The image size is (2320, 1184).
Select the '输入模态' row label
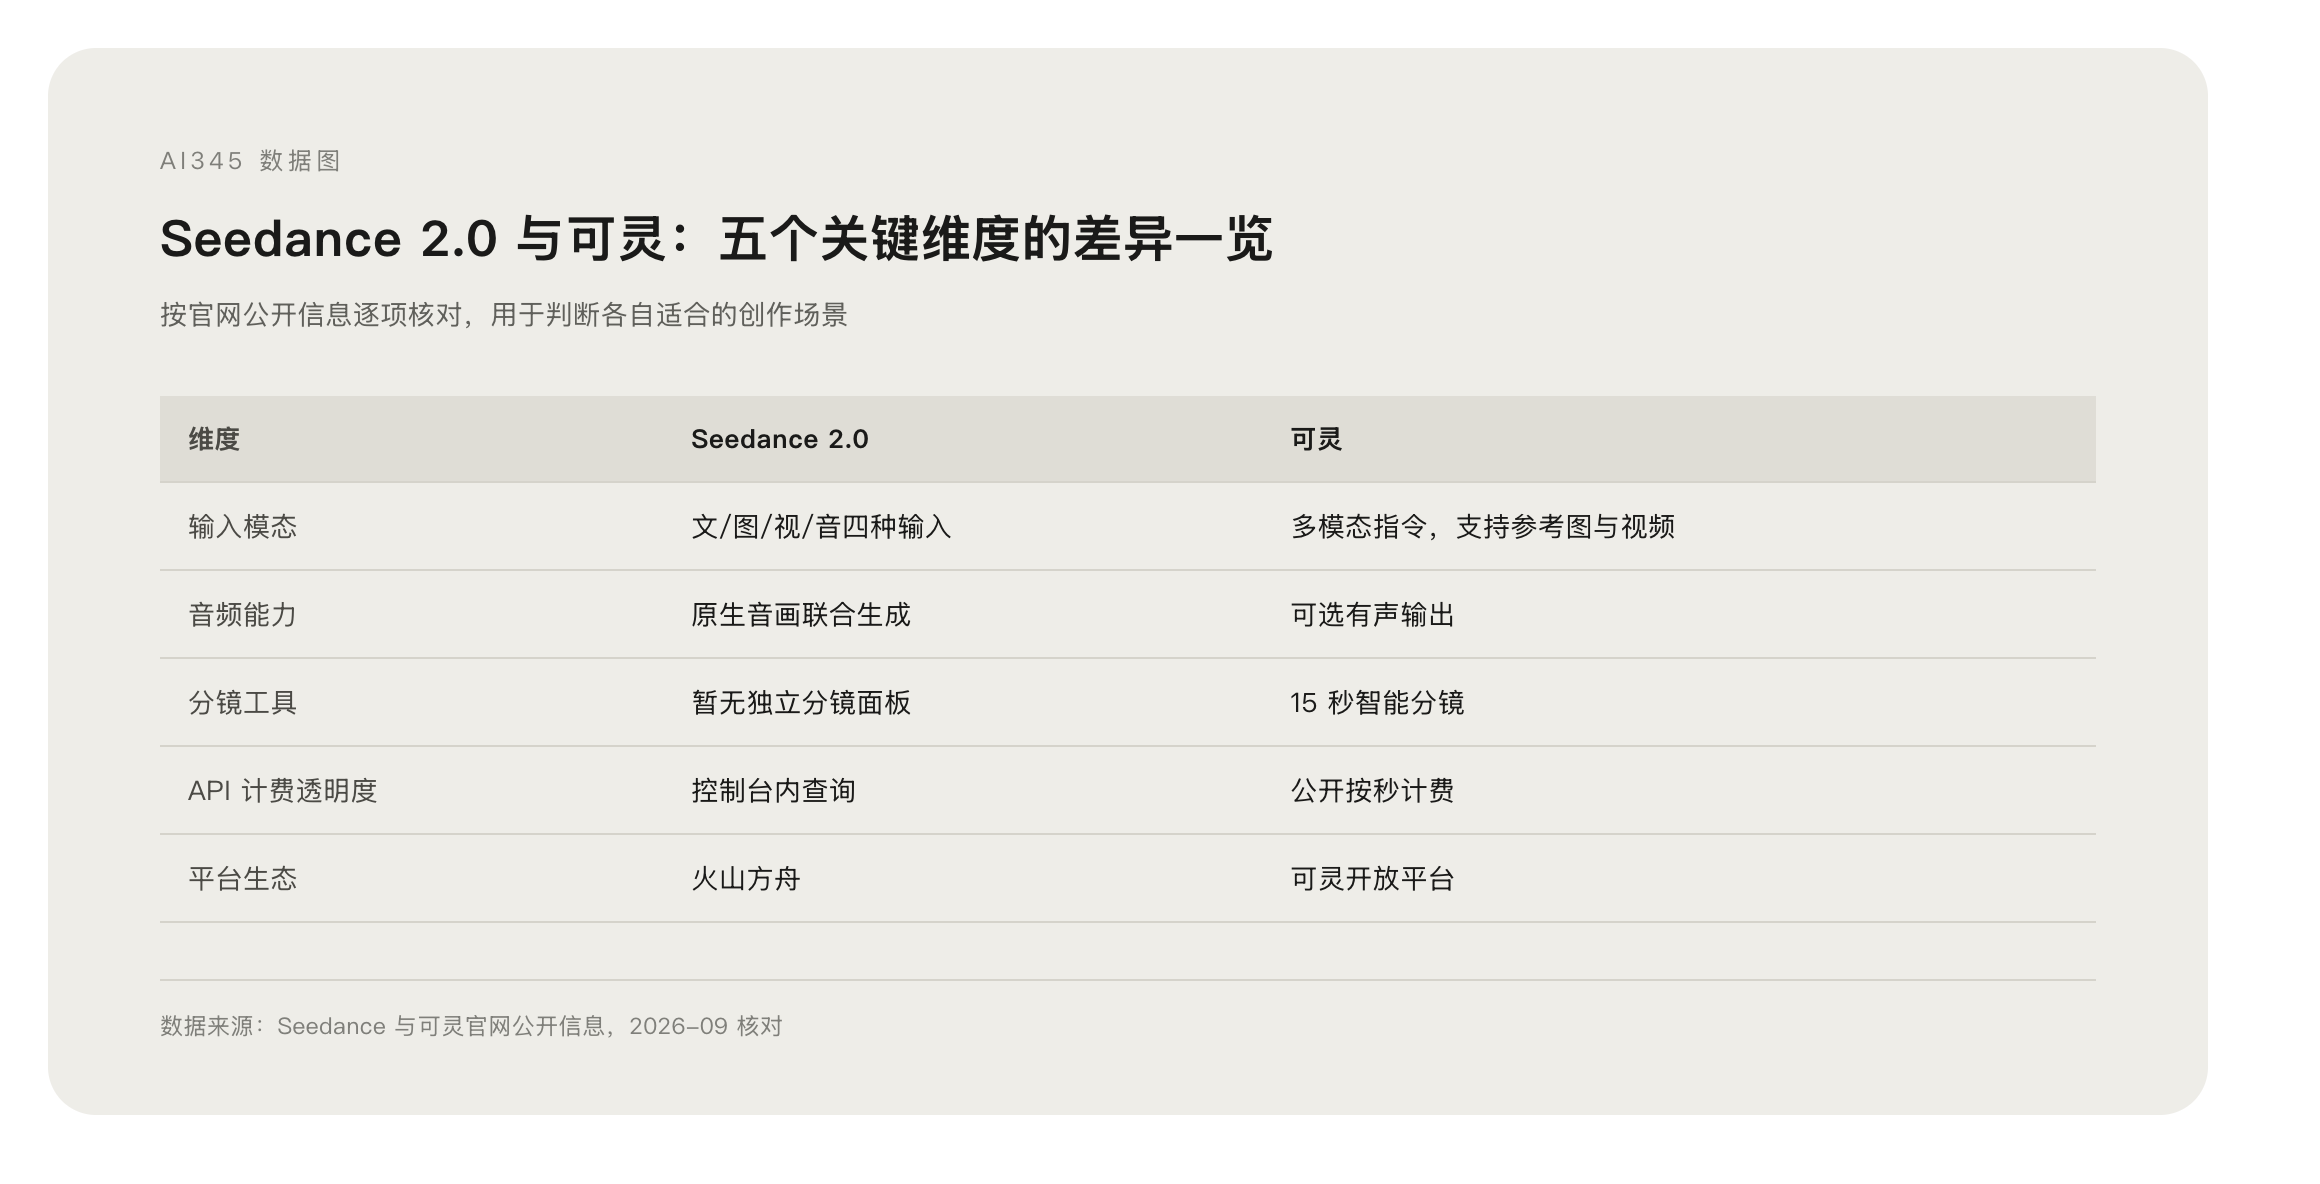243,527
